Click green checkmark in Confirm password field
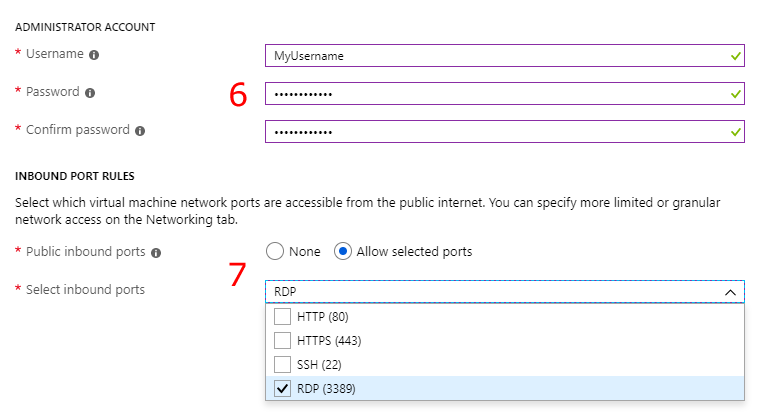Viewport: 767px width, 414px height. click(x=735, y=132)
